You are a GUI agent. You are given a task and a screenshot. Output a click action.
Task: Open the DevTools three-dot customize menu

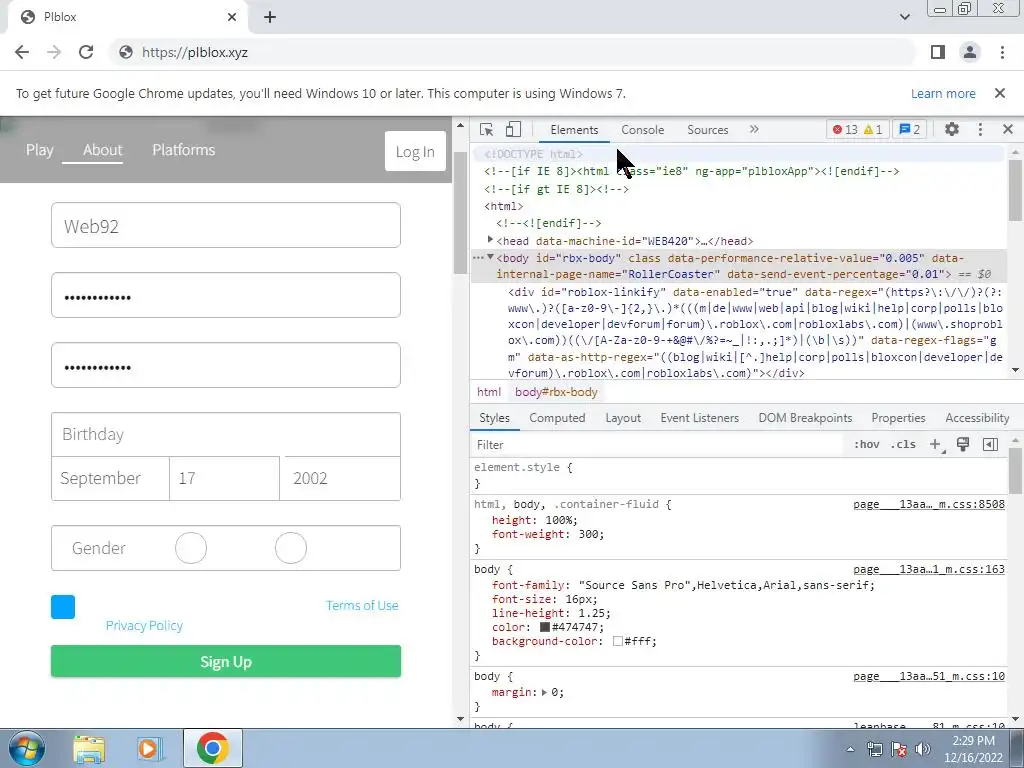[x=980, y=129]
